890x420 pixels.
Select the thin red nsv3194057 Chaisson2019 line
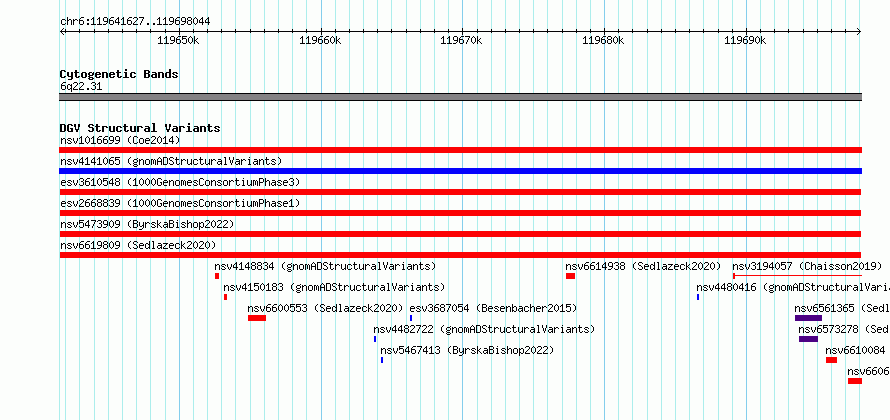797,276
